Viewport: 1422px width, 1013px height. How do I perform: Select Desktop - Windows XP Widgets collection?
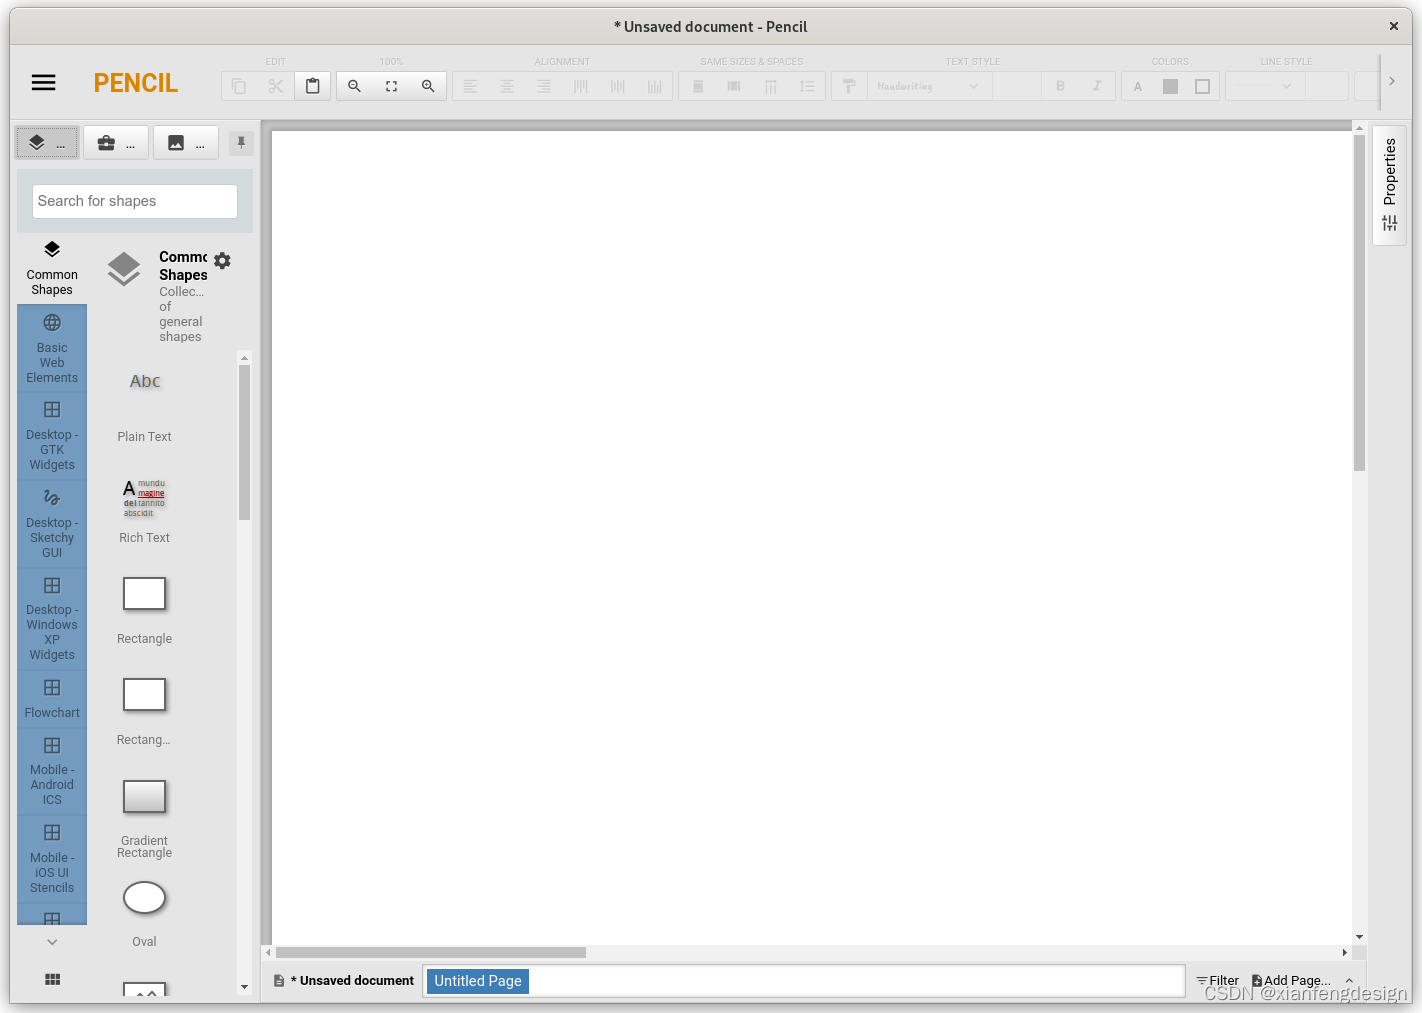coord(52,618)
